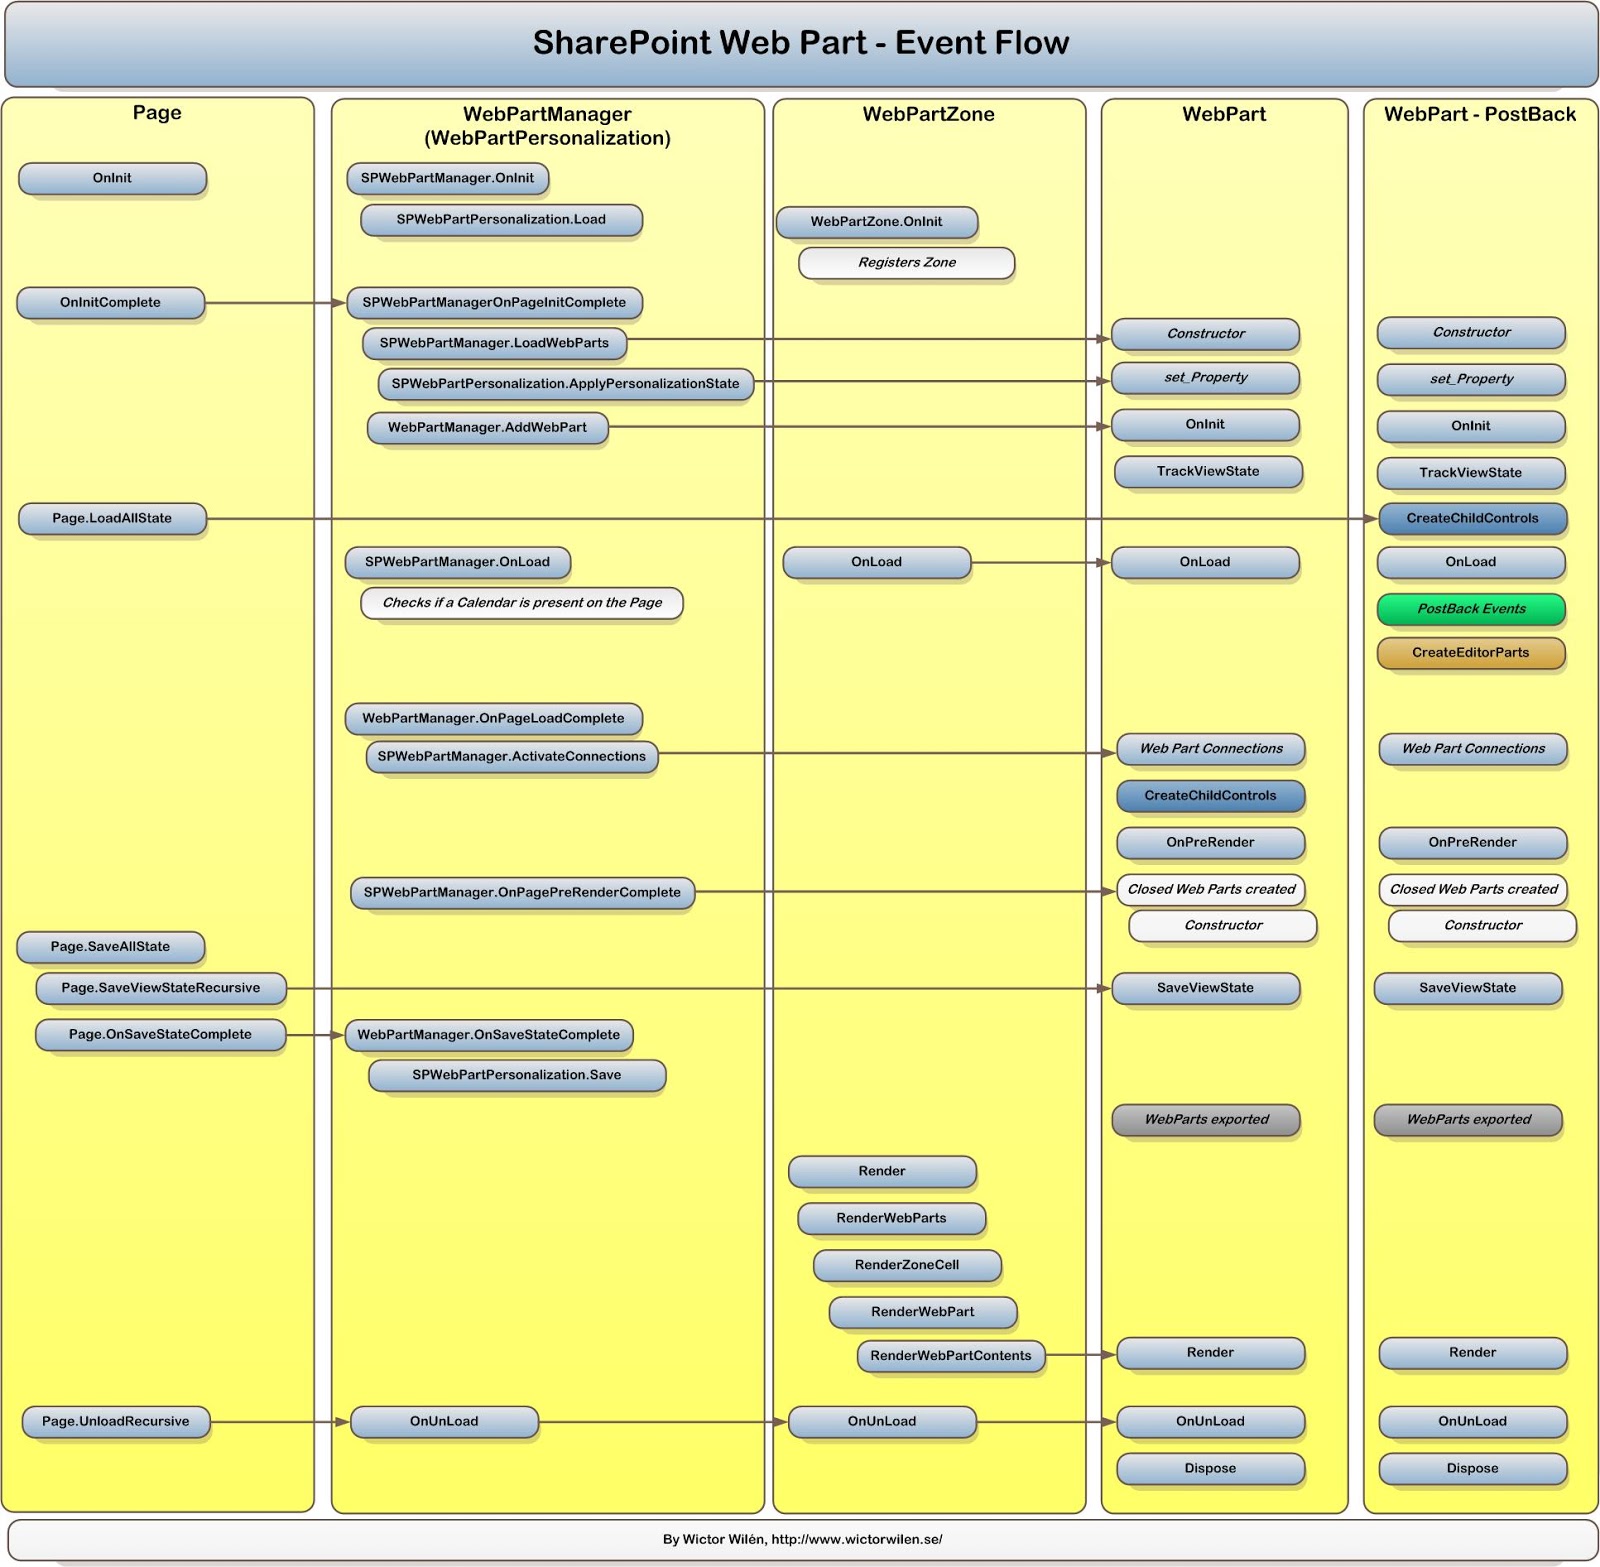Click 'Render' in the WebPartZone column

tap(882, 1172)
